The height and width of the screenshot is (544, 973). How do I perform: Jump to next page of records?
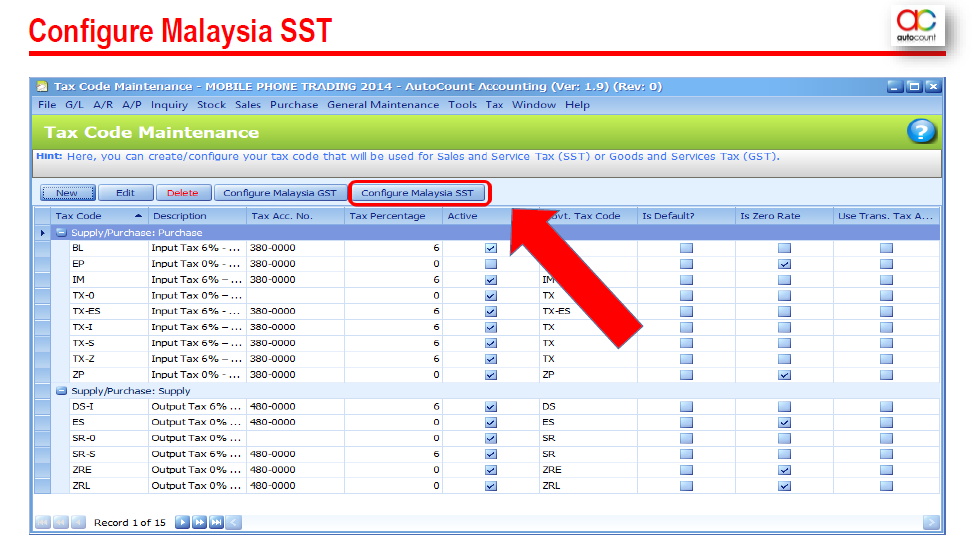(199, 522)
